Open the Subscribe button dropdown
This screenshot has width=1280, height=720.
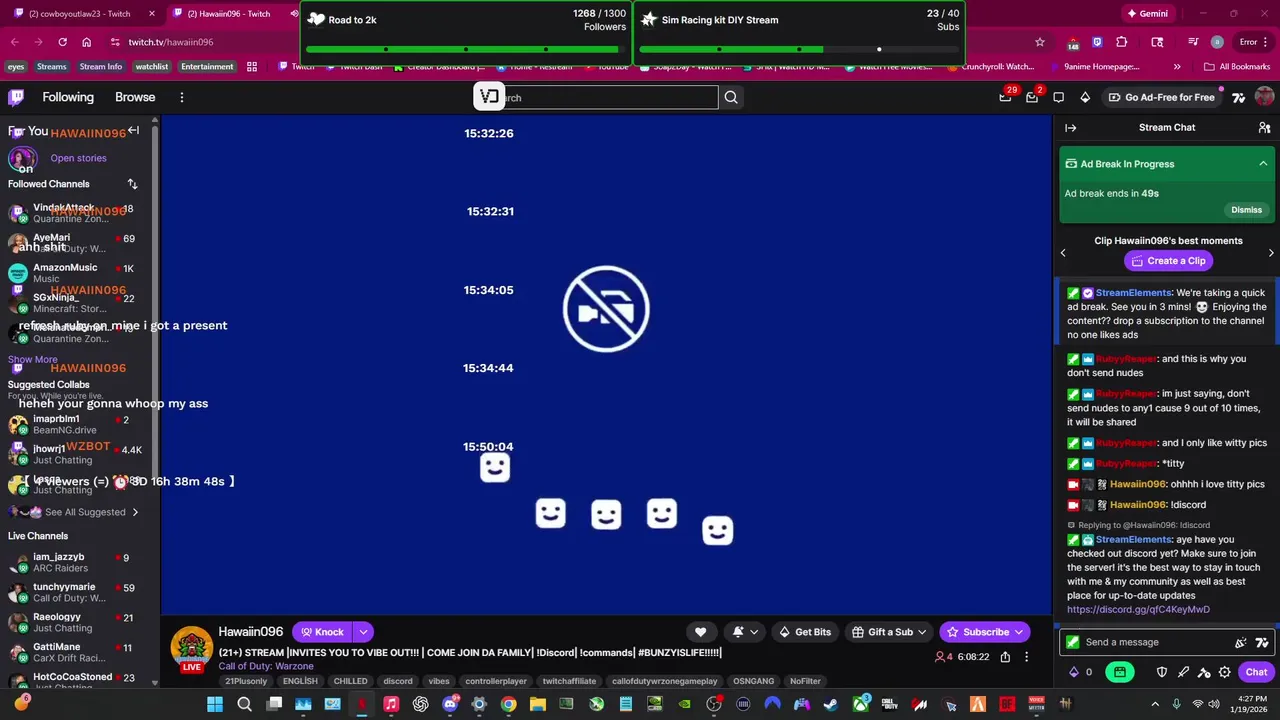point(1019,632)
